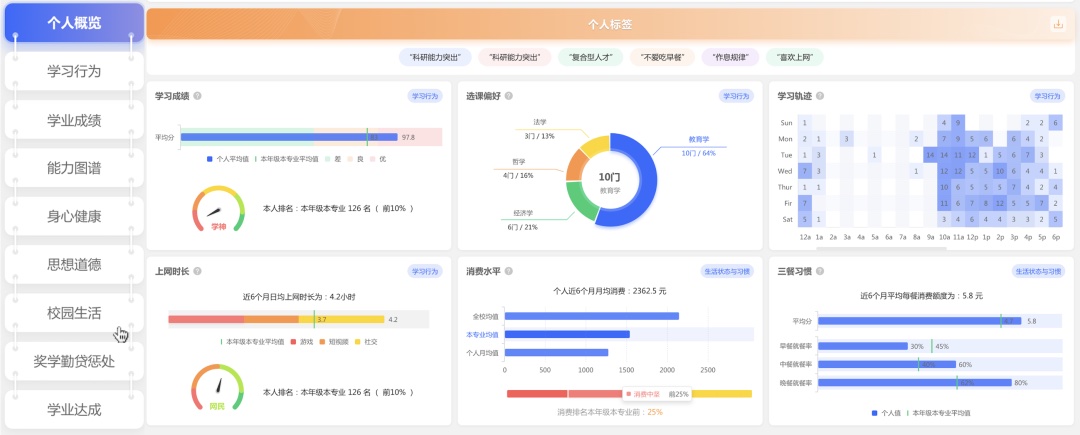The image size is (1080, 435).
Task: Click help icon beside 三餐习惯 title
Action: (x=820, y=271)
